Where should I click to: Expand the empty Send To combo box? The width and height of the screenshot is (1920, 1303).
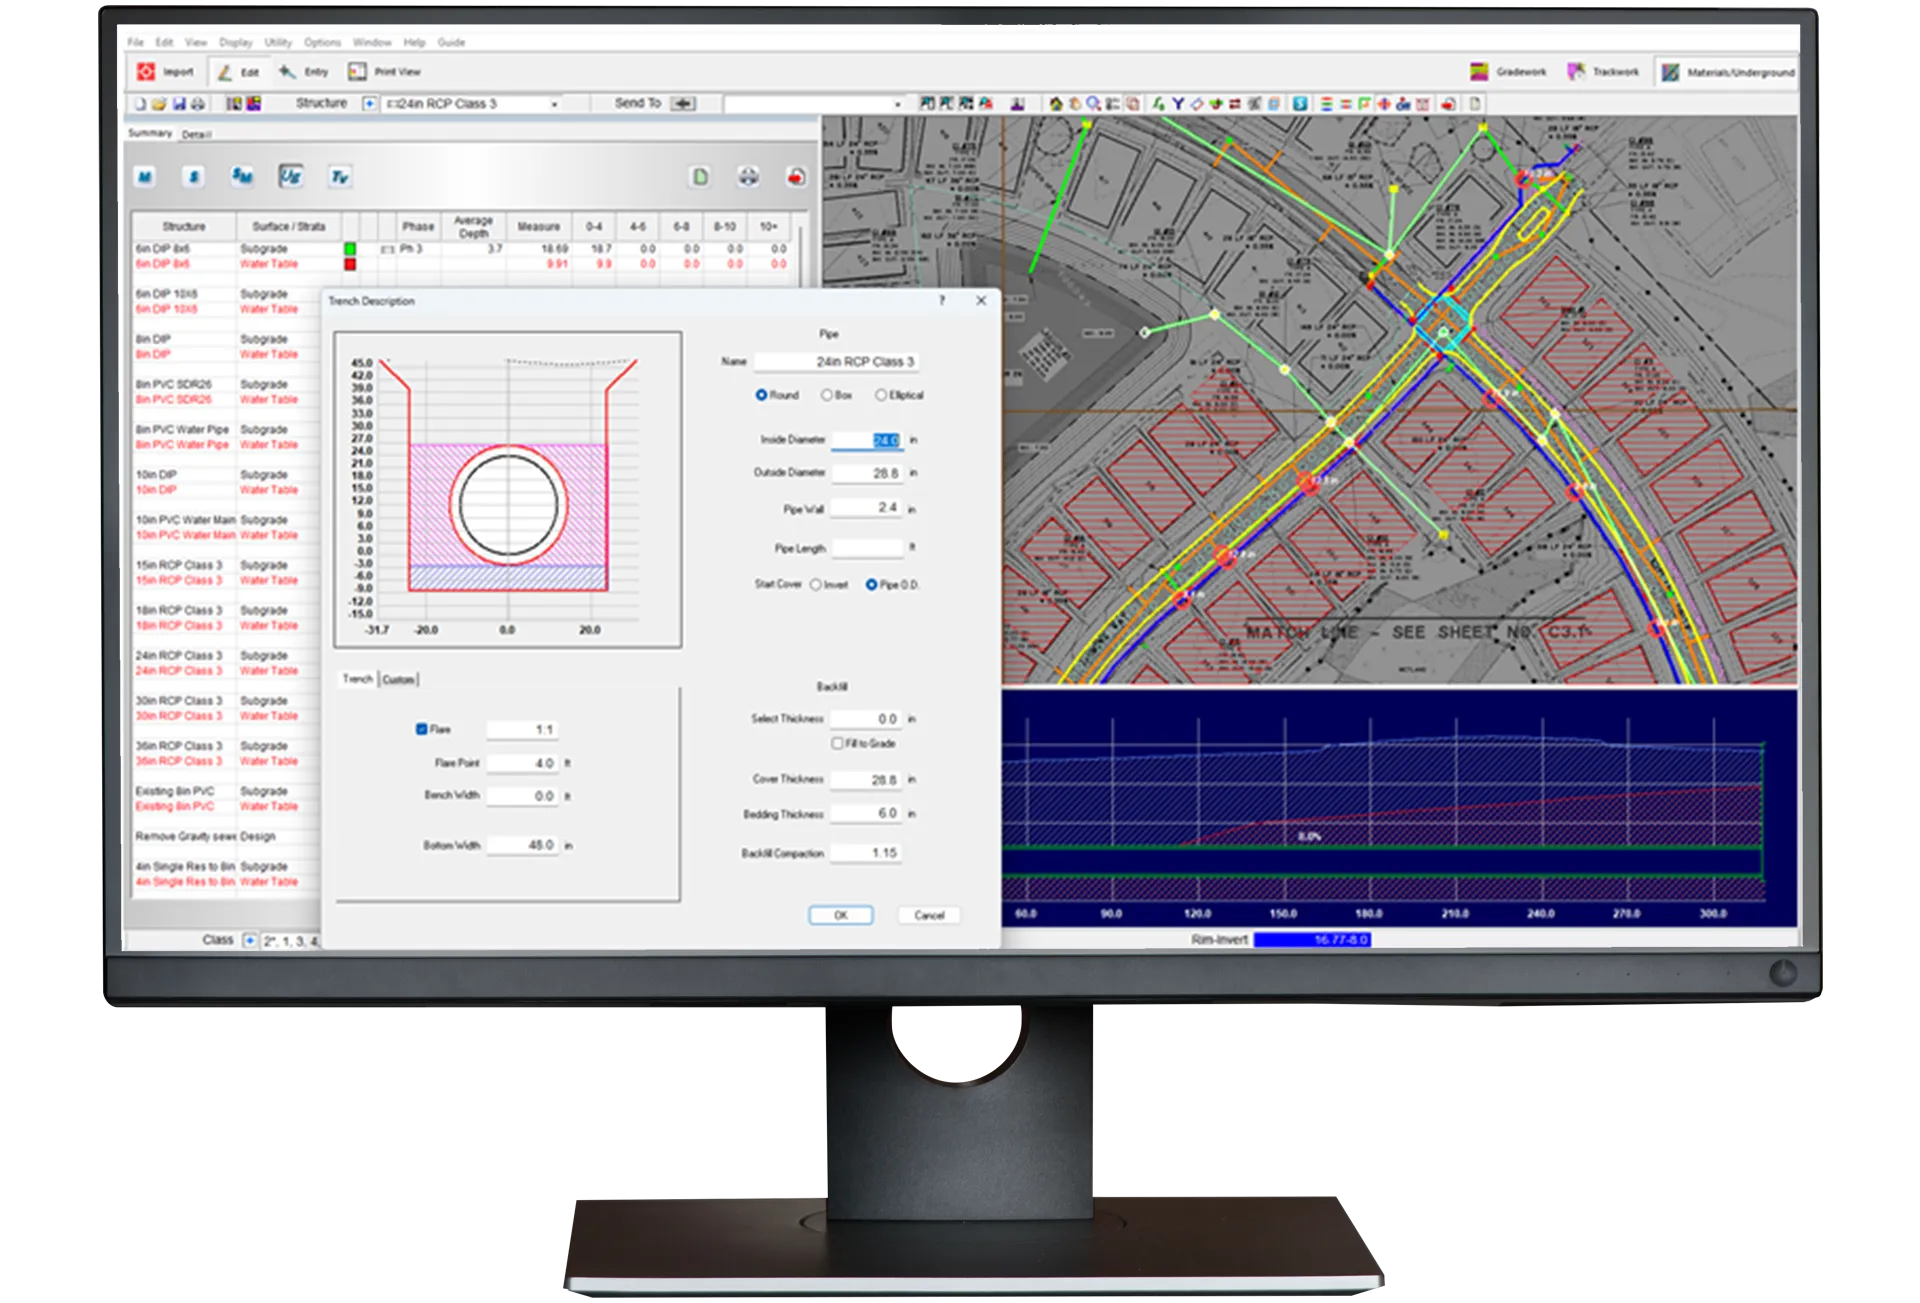click(x=897, y=104)
